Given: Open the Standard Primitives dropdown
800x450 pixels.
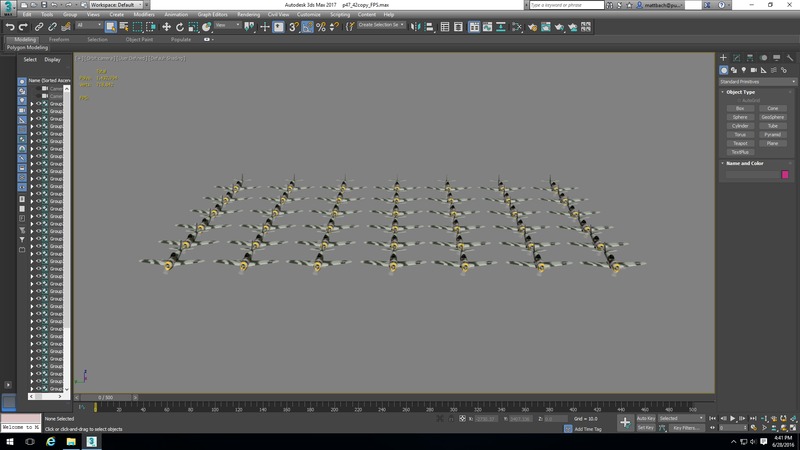Looking at the screenshot, I should 756,81.
